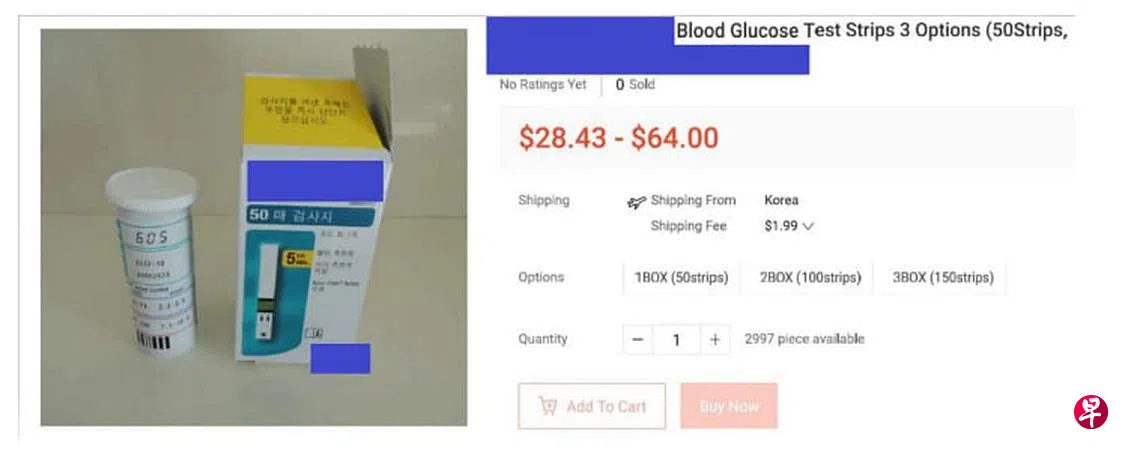This screenshot has height=461, width=1140.
Task: Click the airplane shipping icon
Action: (636, 202)
